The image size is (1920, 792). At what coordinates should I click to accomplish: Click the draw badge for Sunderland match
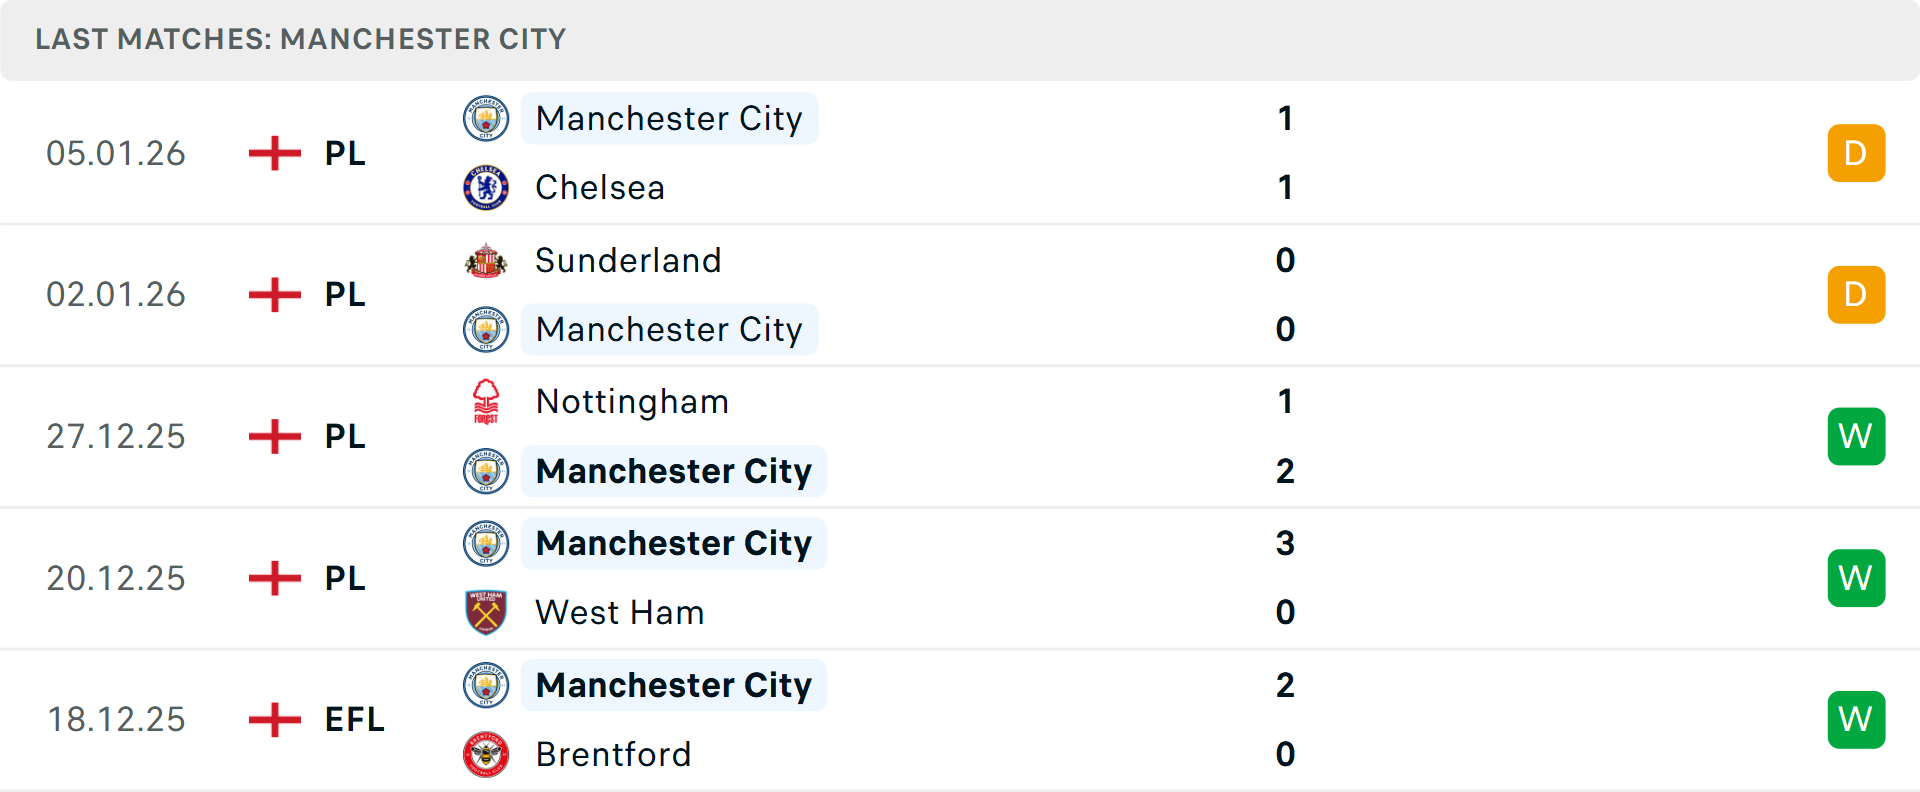click(x=1856, y=295)
